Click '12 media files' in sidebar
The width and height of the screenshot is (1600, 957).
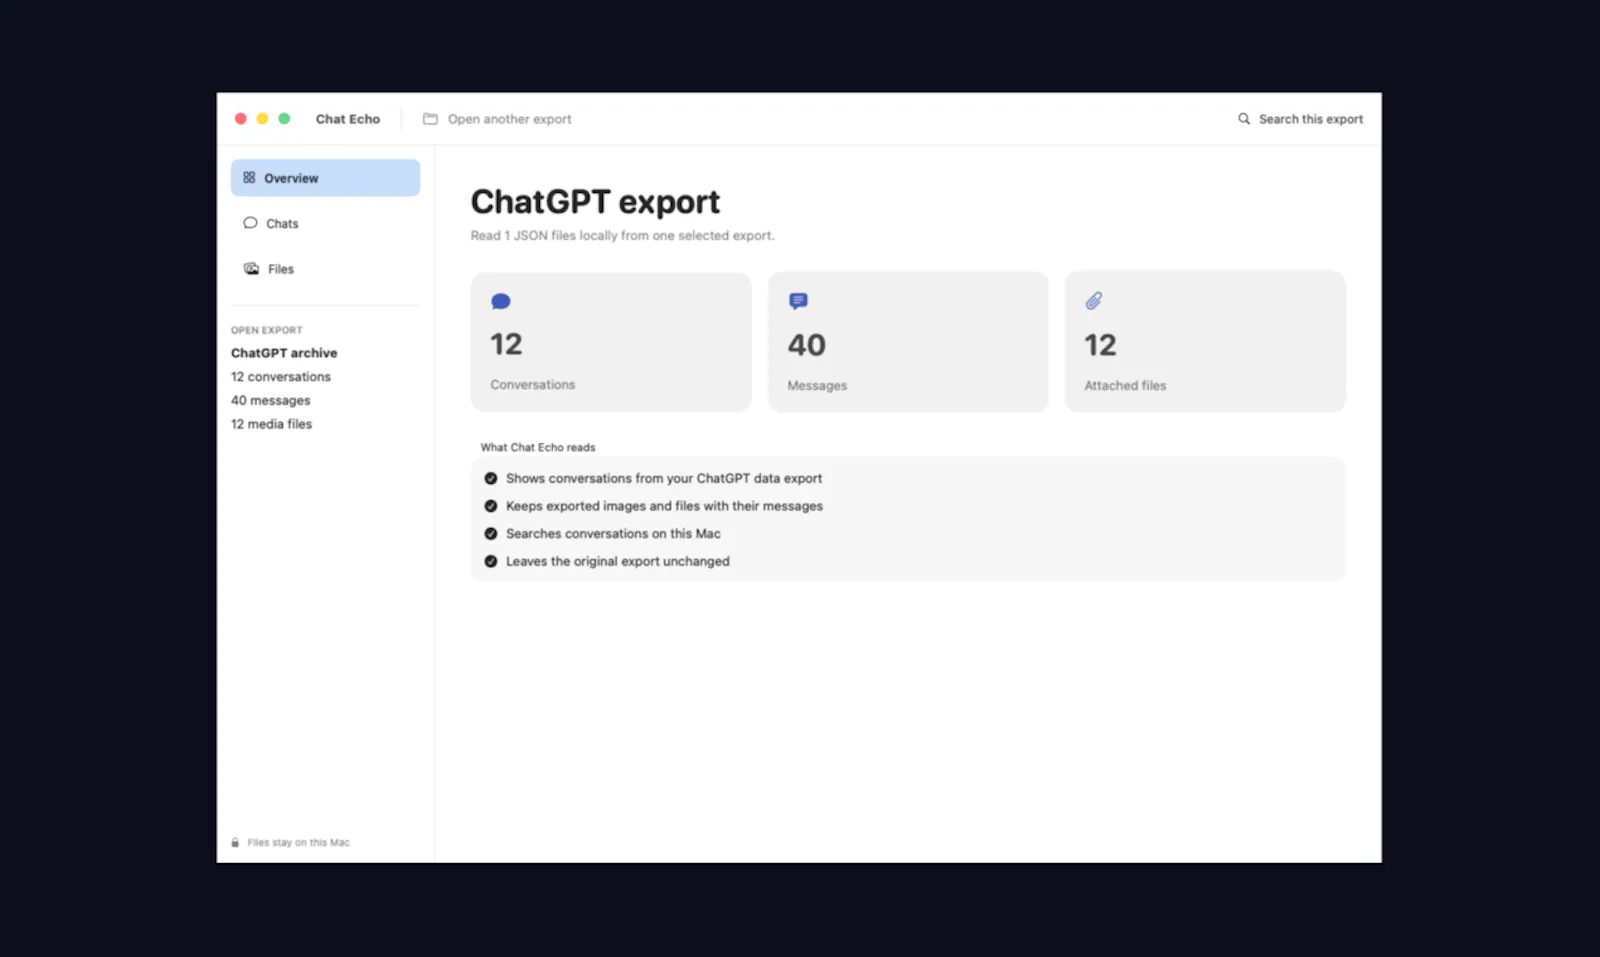(x=272, y=424)
